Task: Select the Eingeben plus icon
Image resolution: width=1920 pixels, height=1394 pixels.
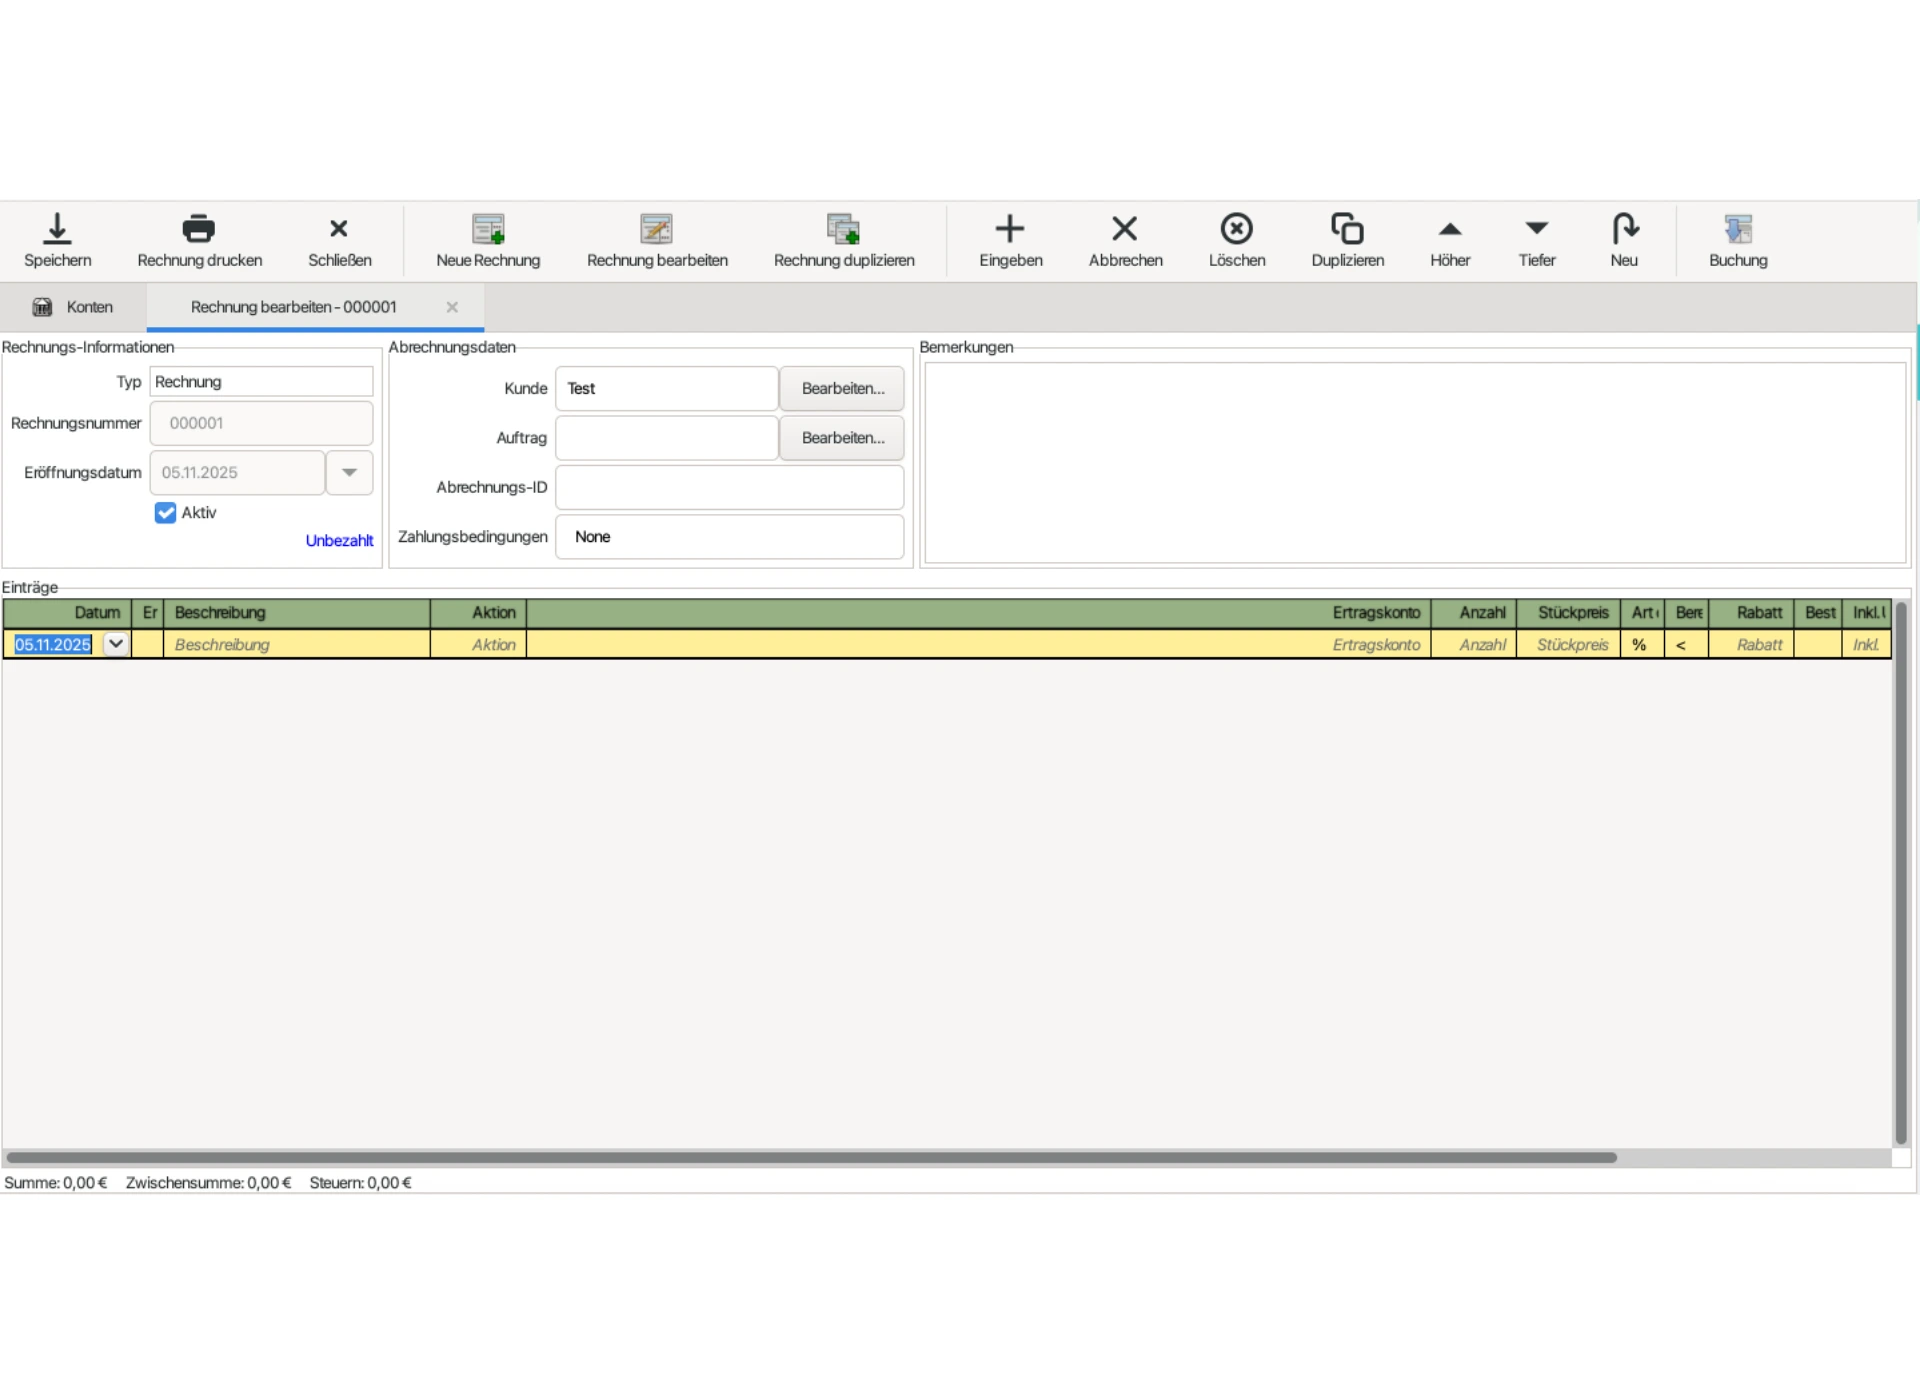Action: click(x=1010, y=240)
